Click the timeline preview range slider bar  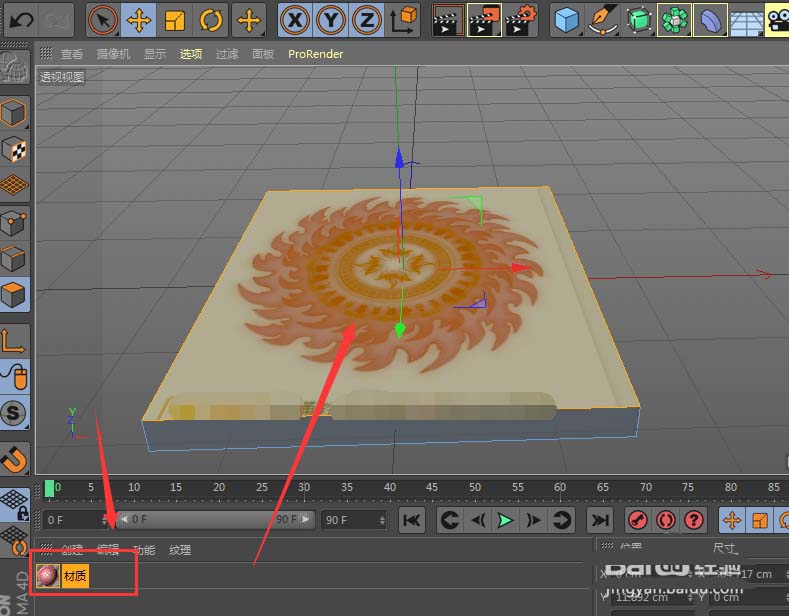click(215, 519)
